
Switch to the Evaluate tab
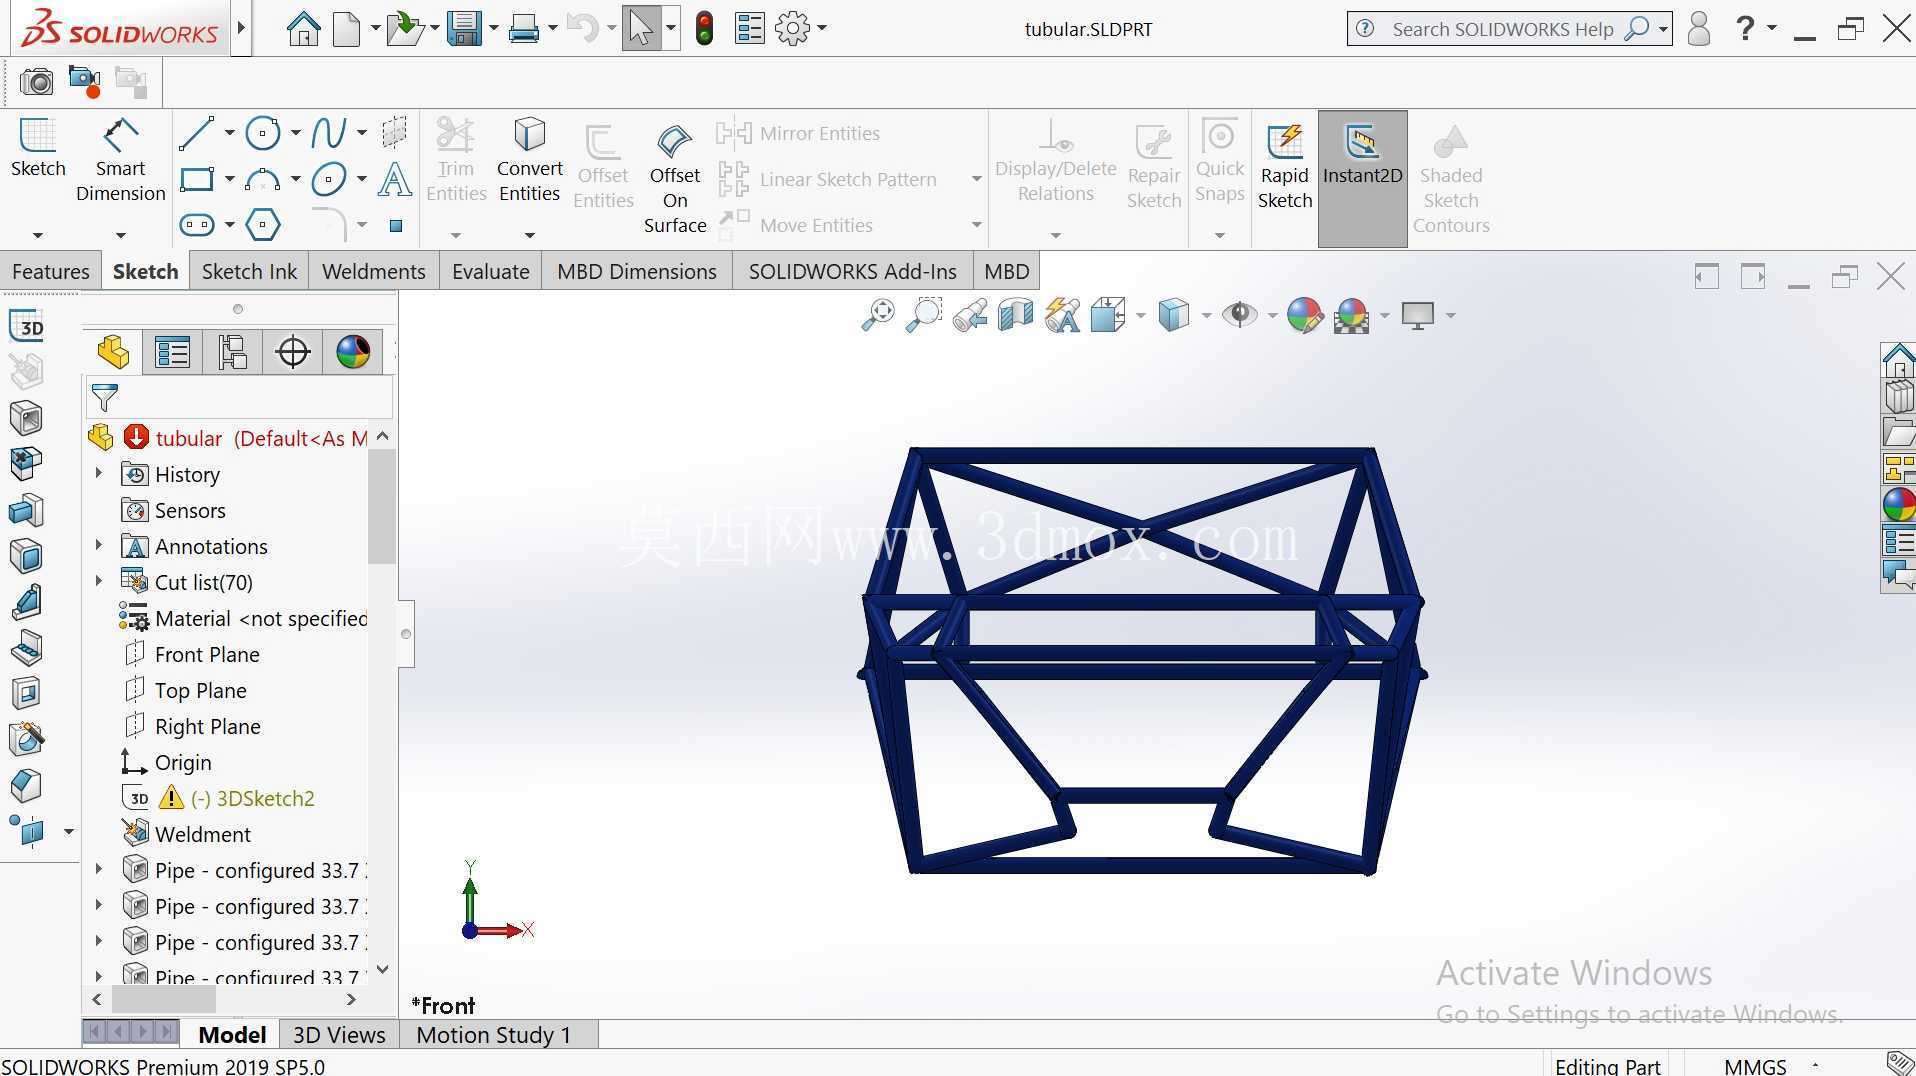tap(490, 271)
